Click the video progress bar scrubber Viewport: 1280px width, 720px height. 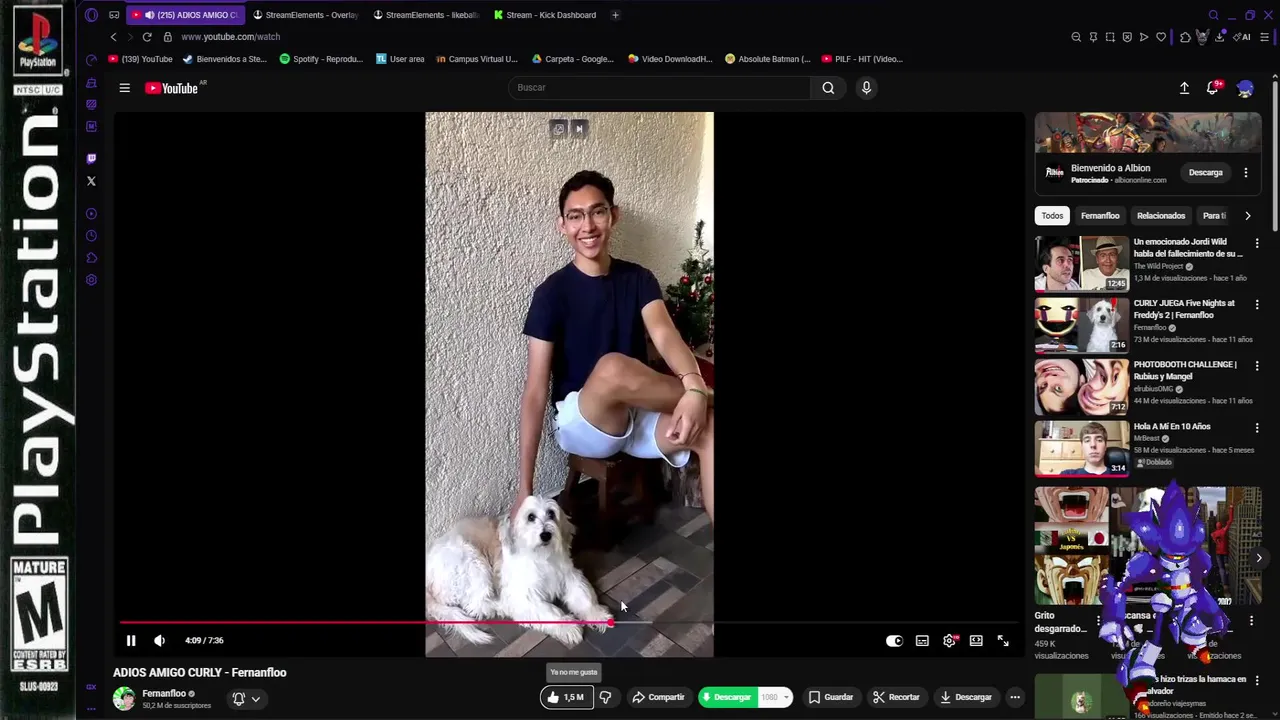tap(610, 623)
